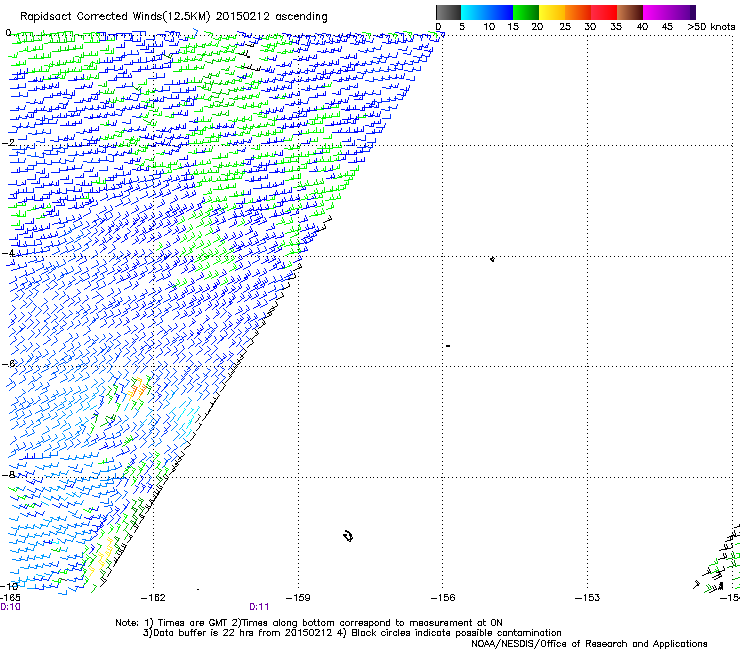Click the word 'ascending' in the title
740x650 pixels.
click(301, 17)
